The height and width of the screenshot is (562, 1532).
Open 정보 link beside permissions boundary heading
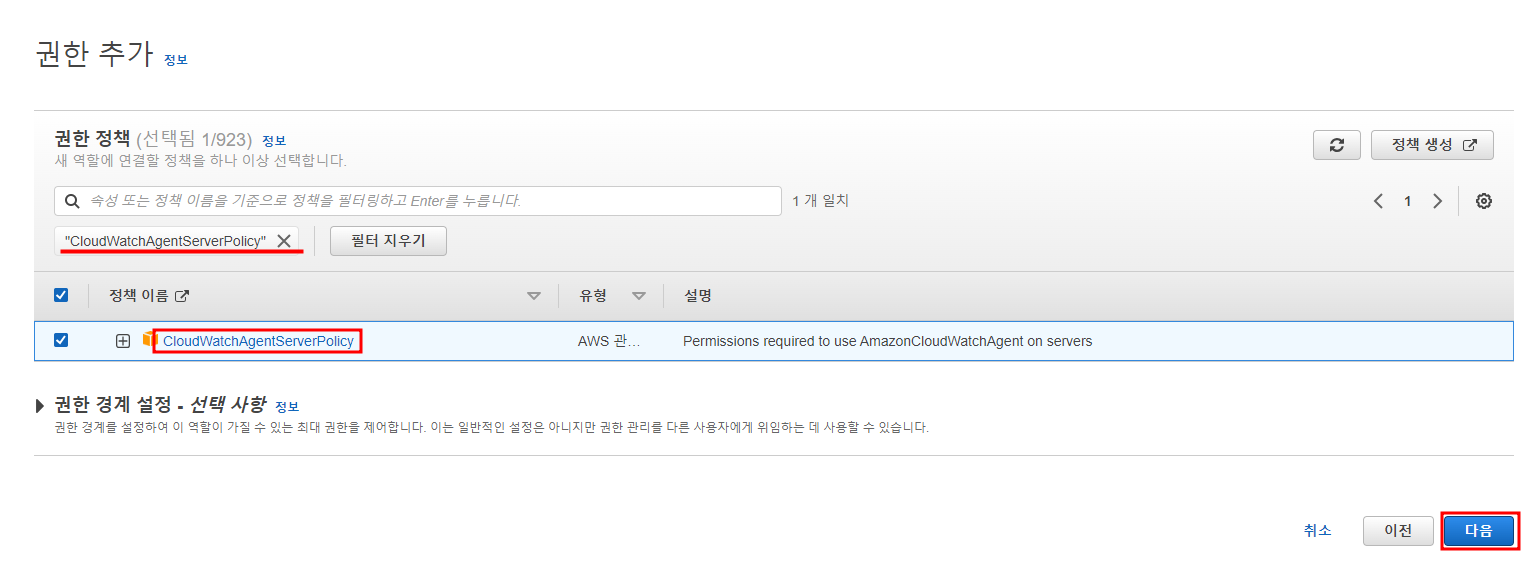287,407
